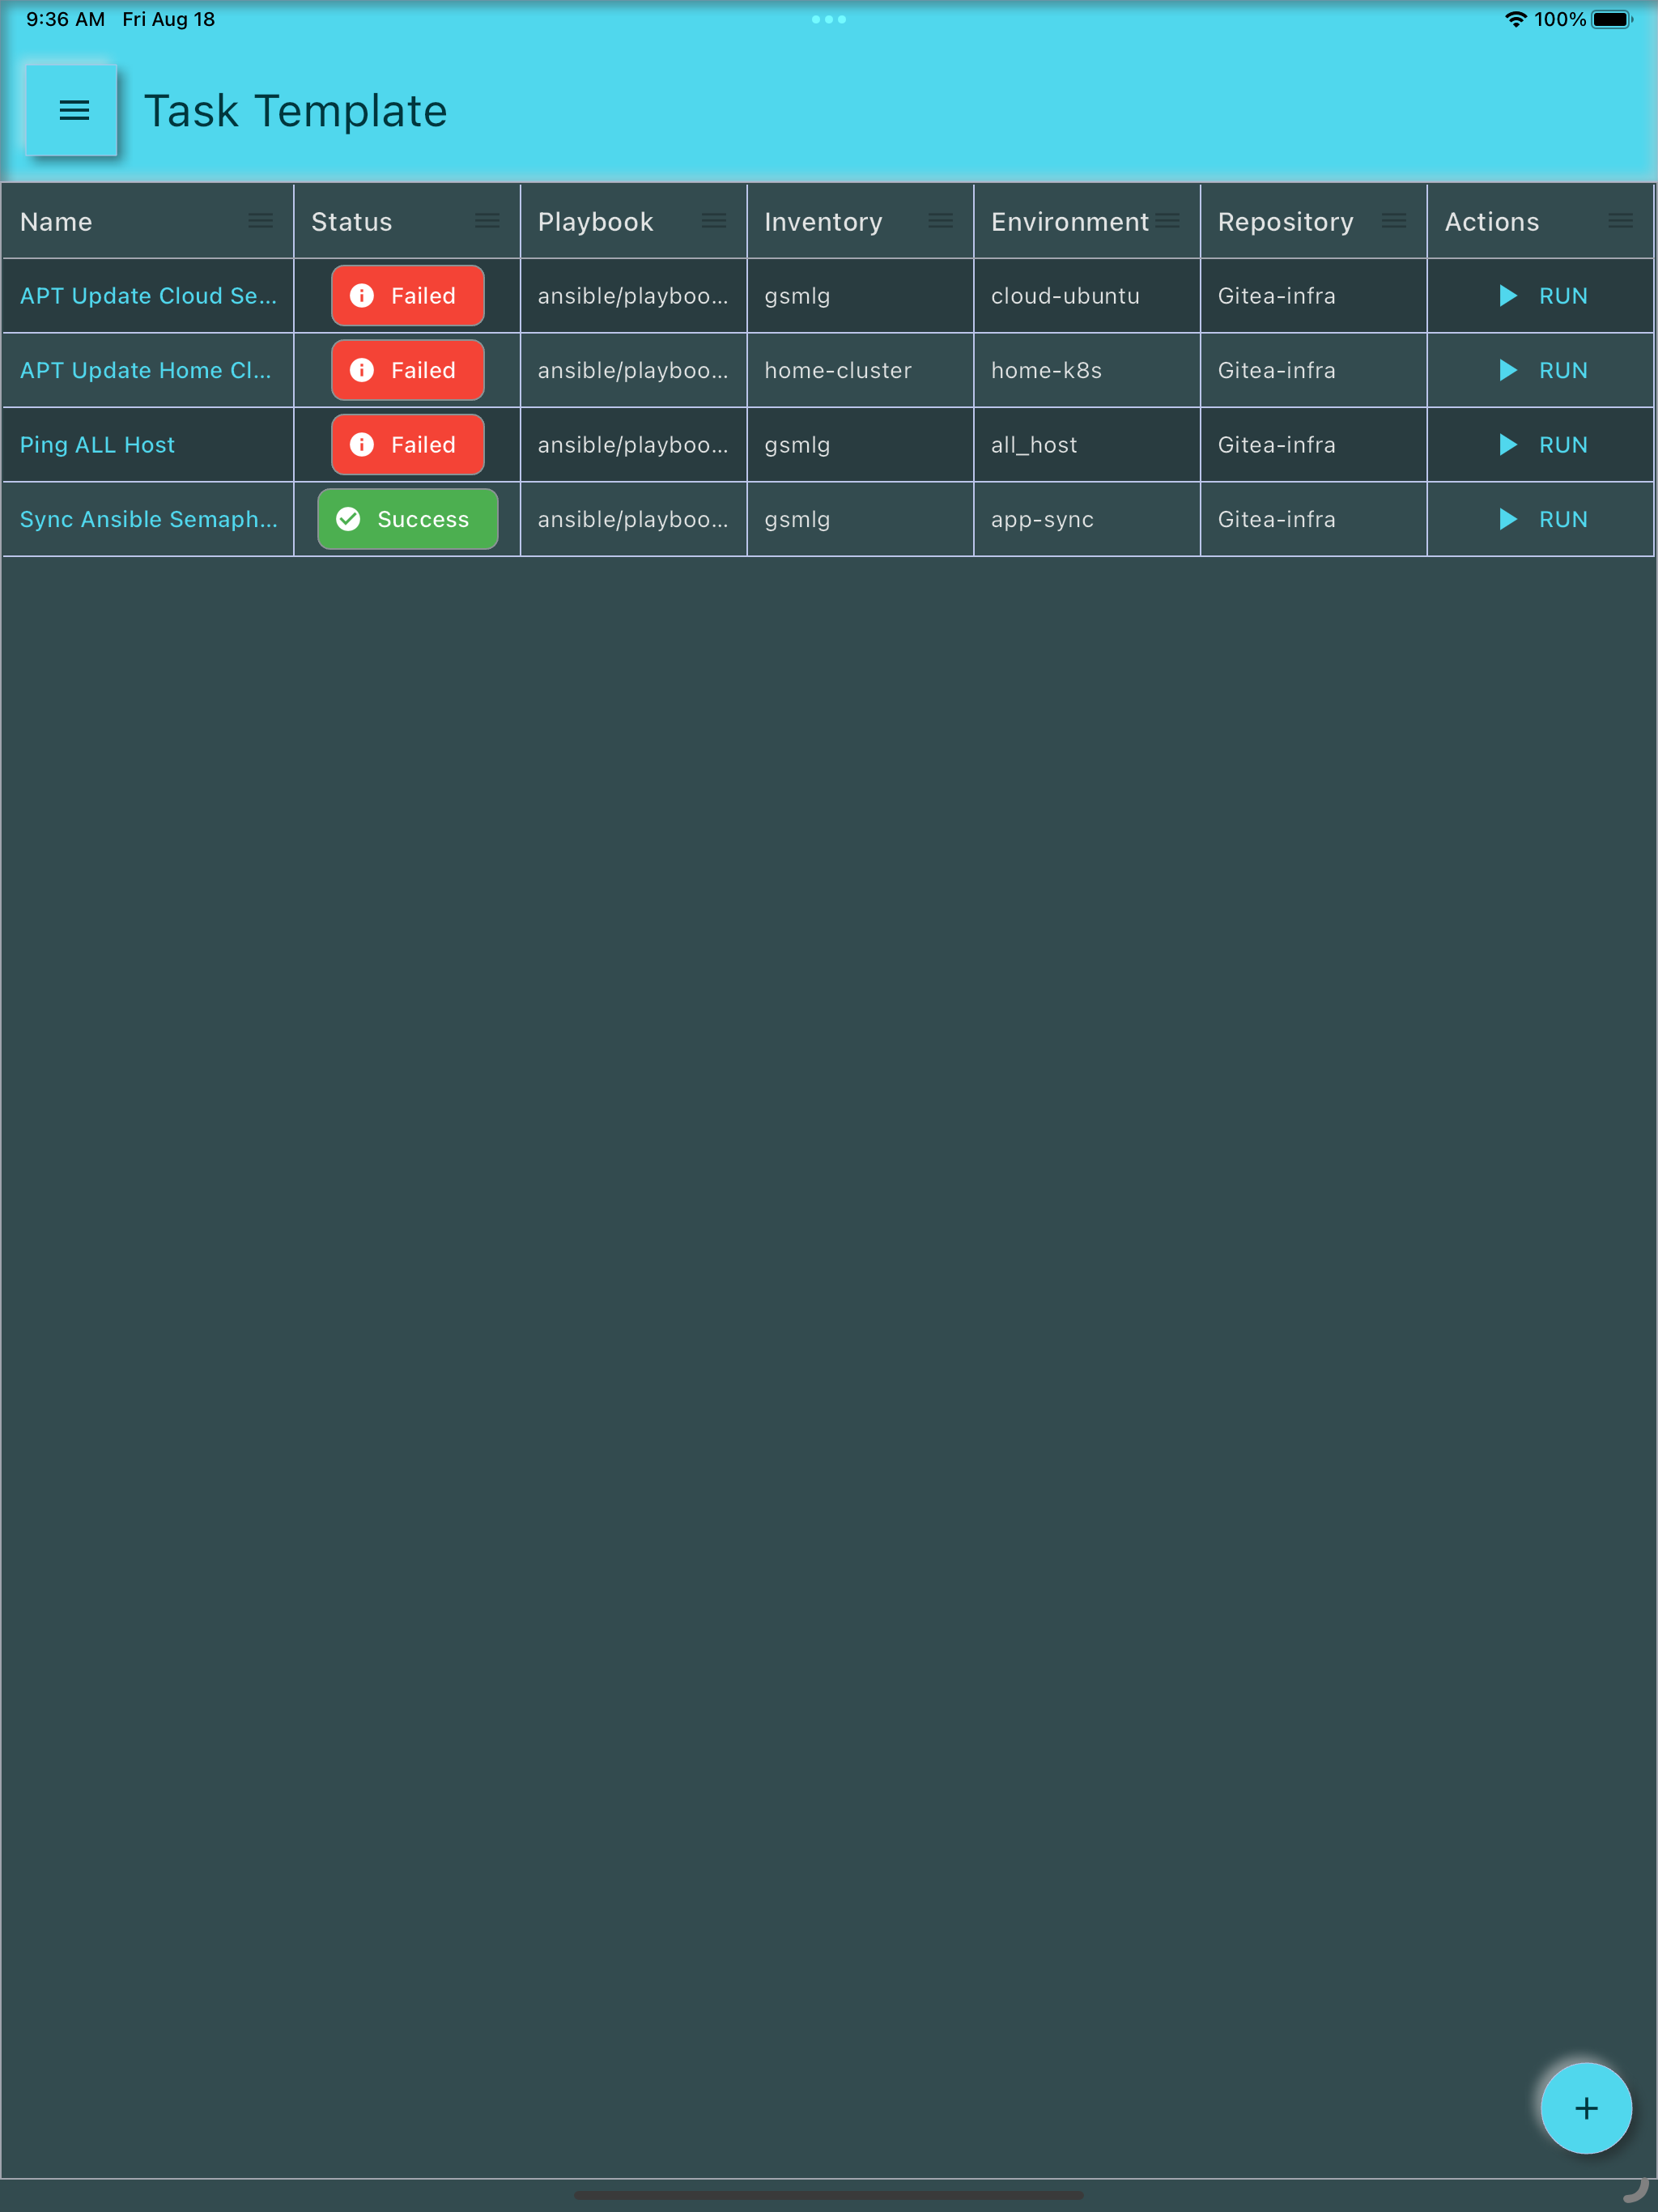
Task: Click the play icon for APT Update Cloud row
Action: click(x=1507, y=296)
